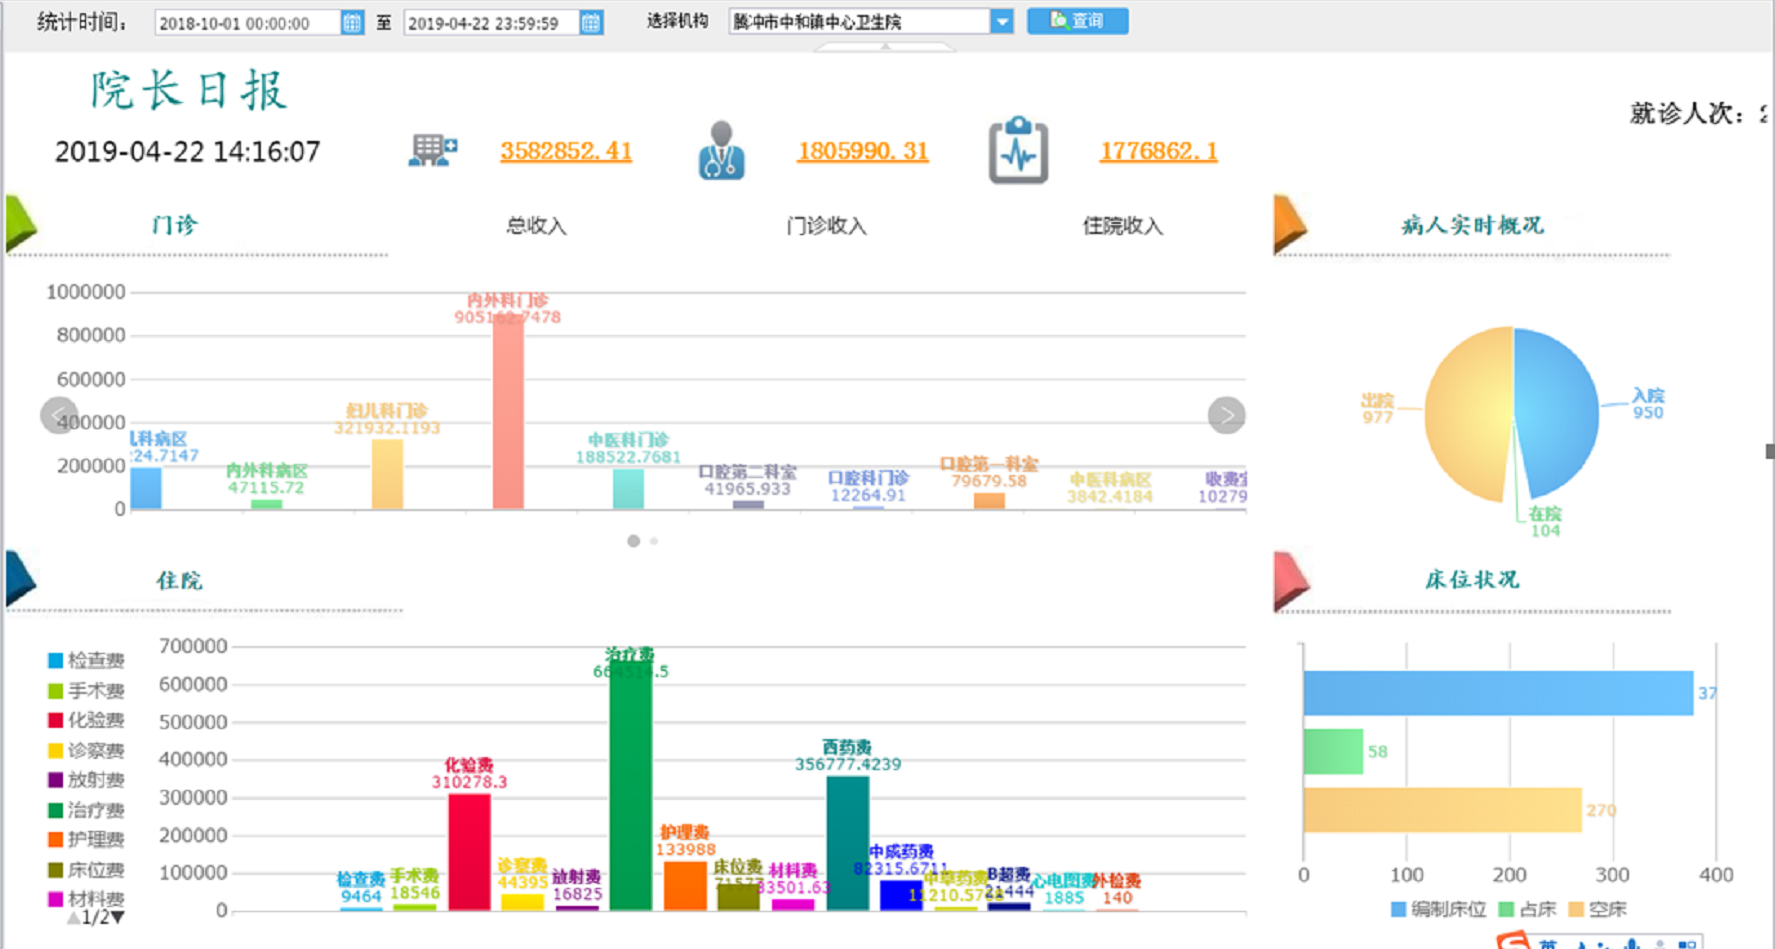Click the start time input field
Screen dimensions: 1775x949
[x=246, y=22]
